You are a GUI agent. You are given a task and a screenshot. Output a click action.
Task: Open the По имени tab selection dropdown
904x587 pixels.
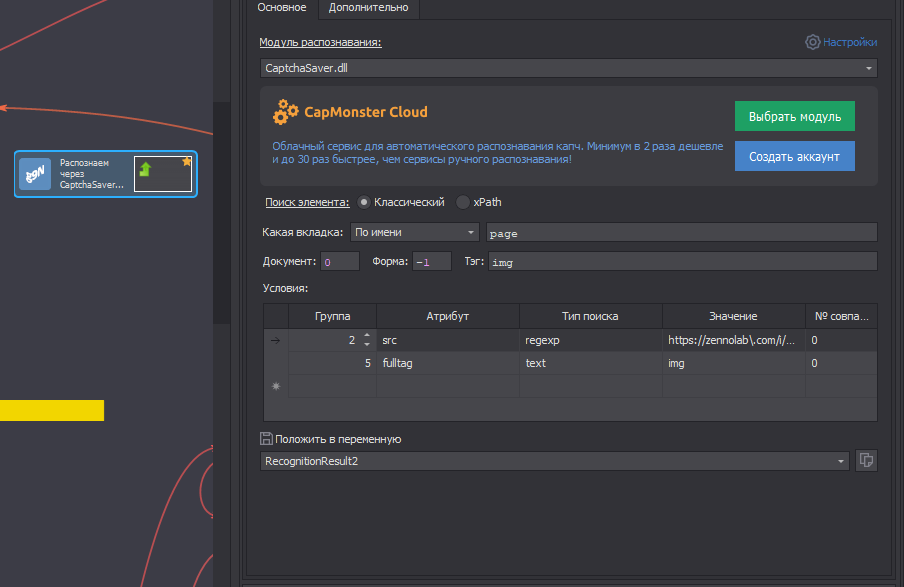coord(470,232)
